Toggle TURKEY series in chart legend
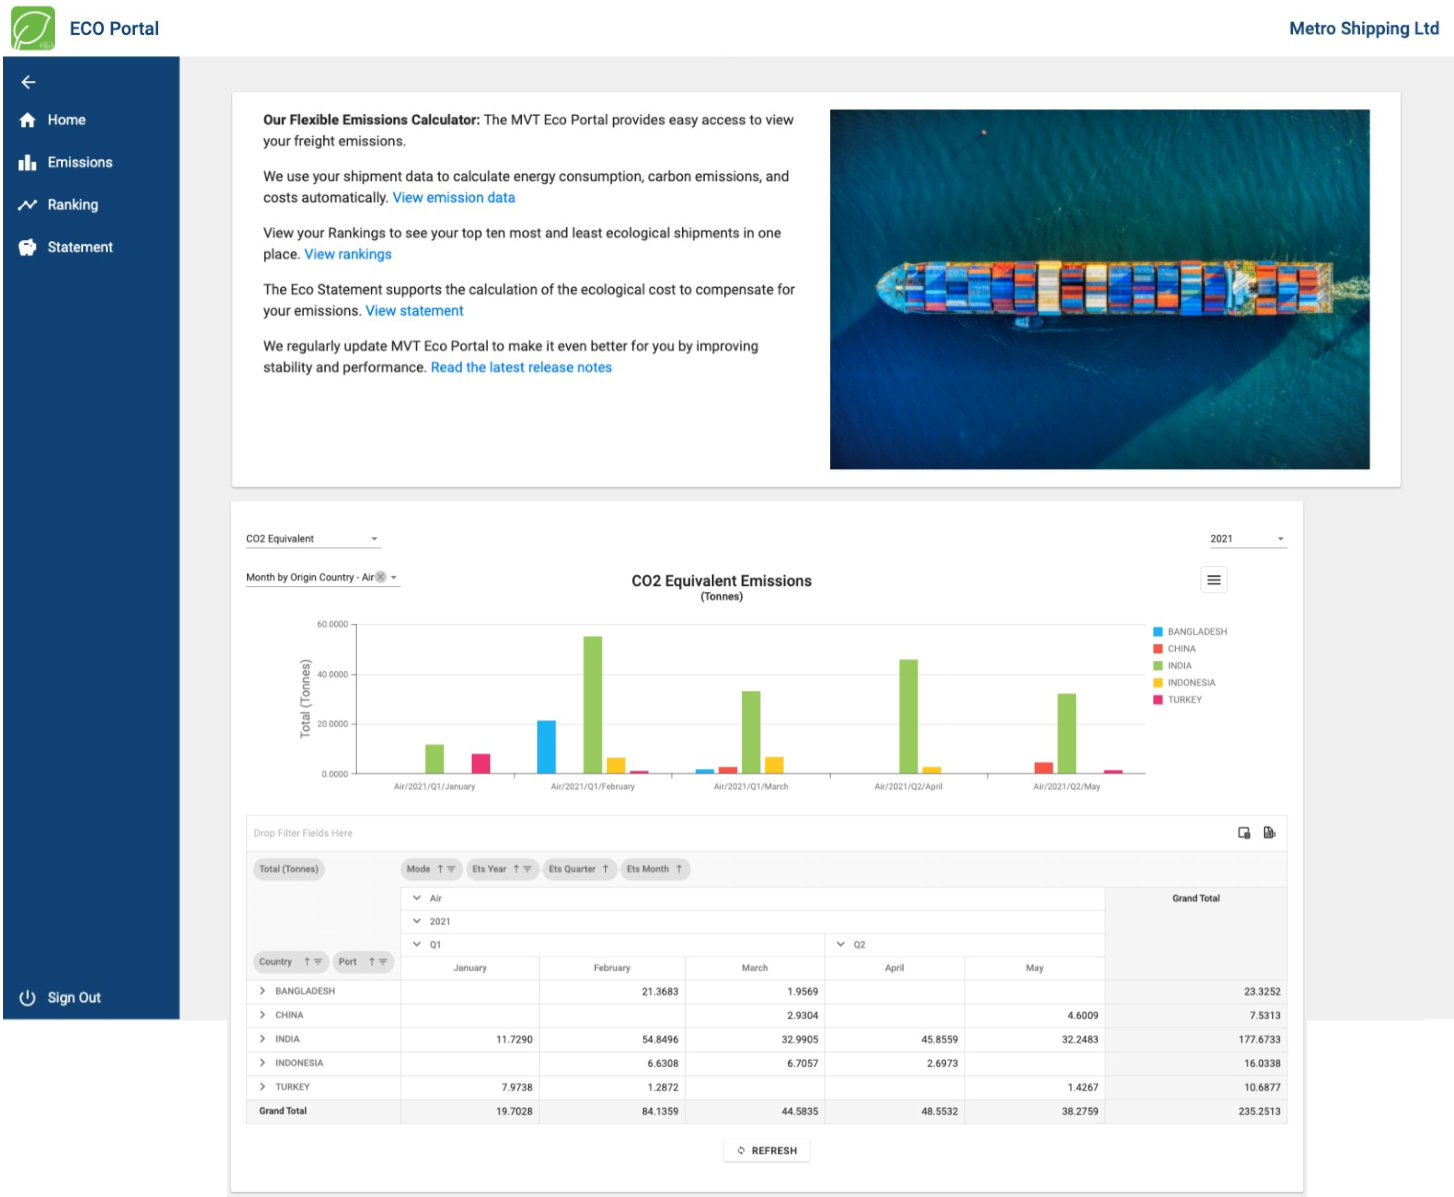Screen dimensions: 1454x1197 1184,700
